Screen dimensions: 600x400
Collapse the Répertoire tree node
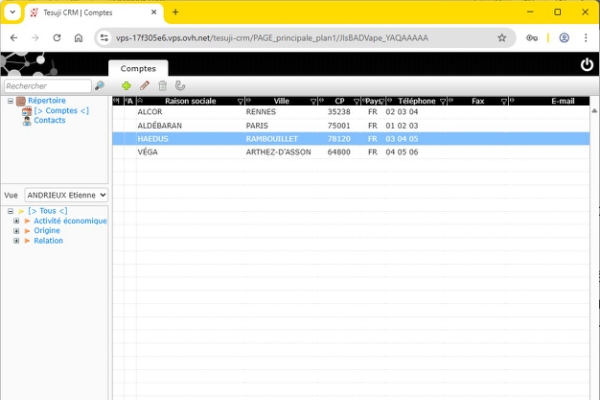tap(10, 101)
